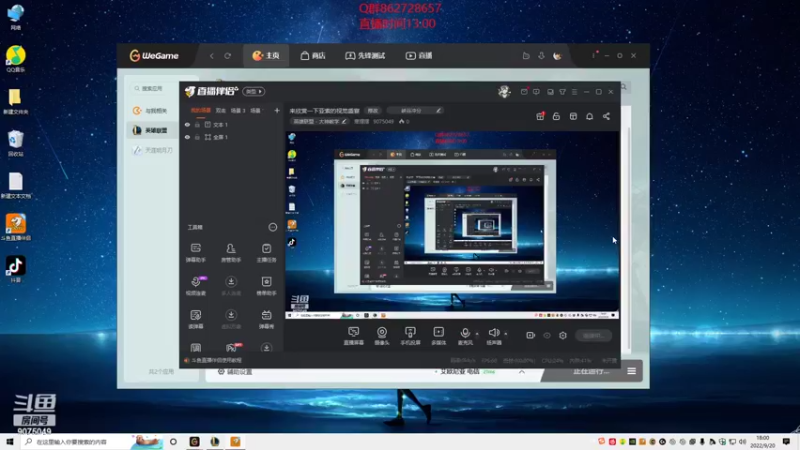Lock the 全屏 1 source layer

(197, 137)
